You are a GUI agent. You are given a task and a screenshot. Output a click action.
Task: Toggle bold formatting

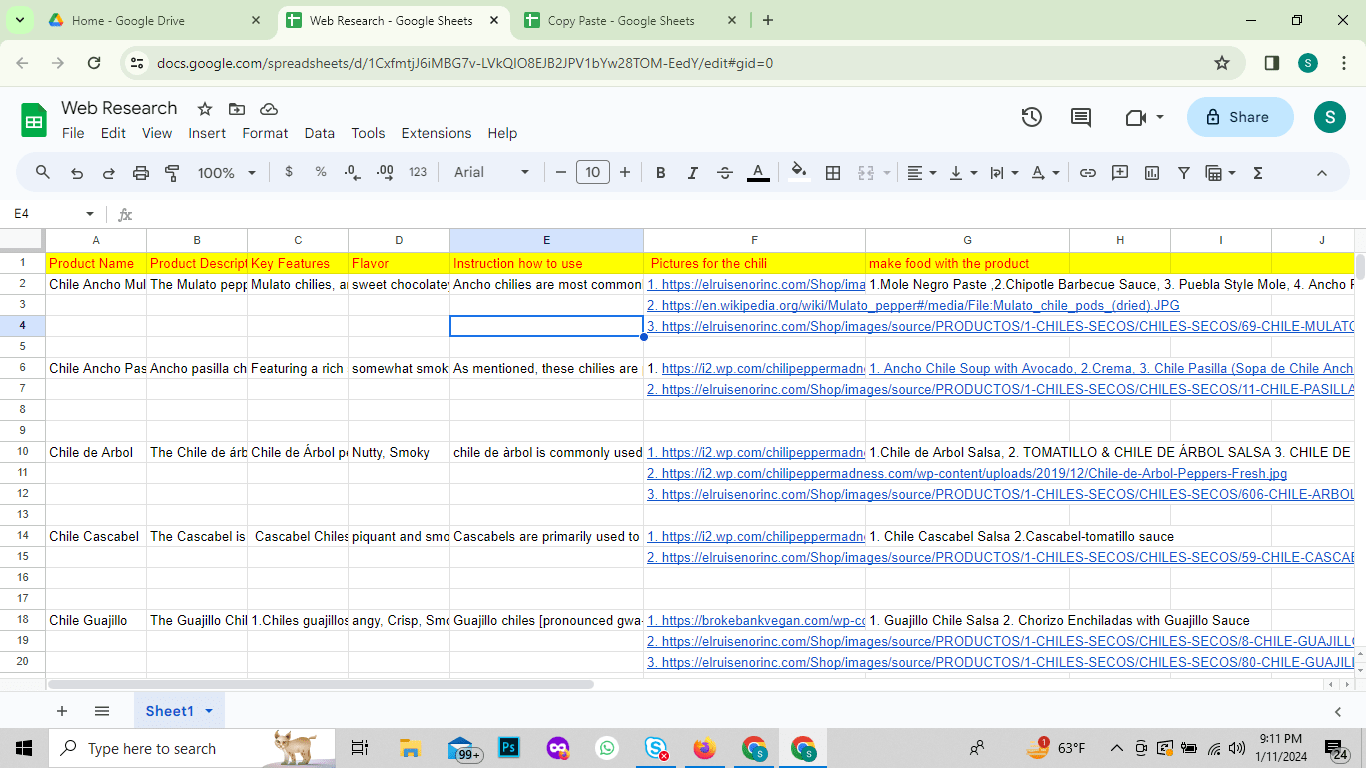click(x=661, y=173)
